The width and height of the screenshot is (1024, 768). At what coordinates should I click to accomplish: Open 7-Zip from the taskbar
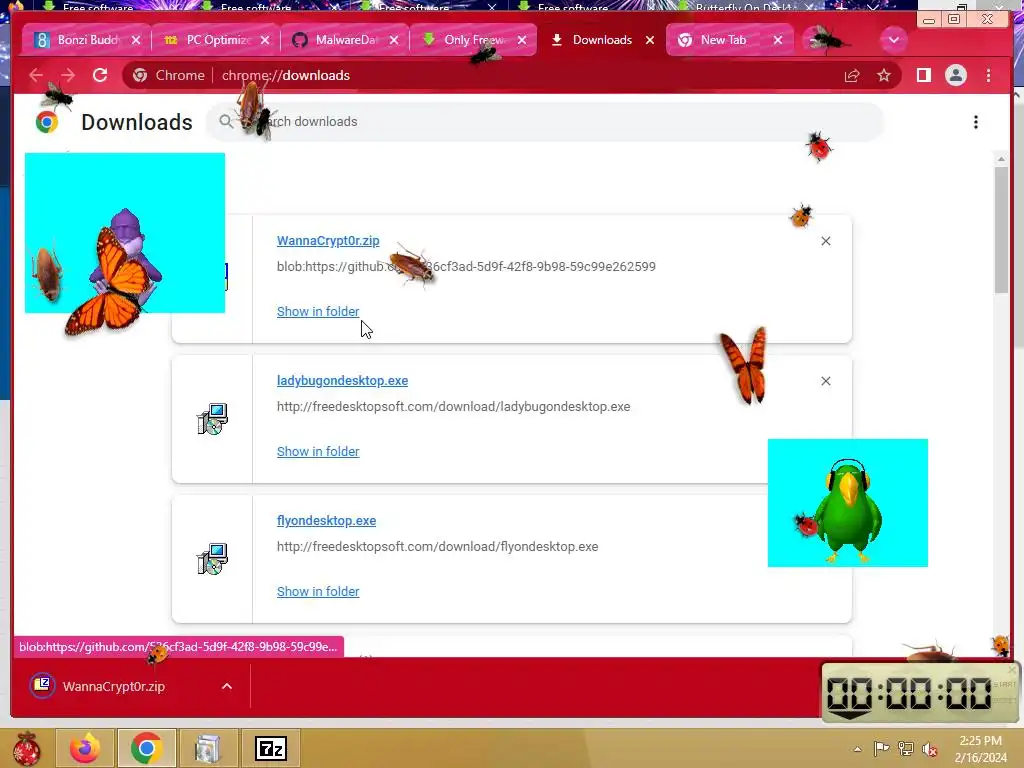(271, 748)
